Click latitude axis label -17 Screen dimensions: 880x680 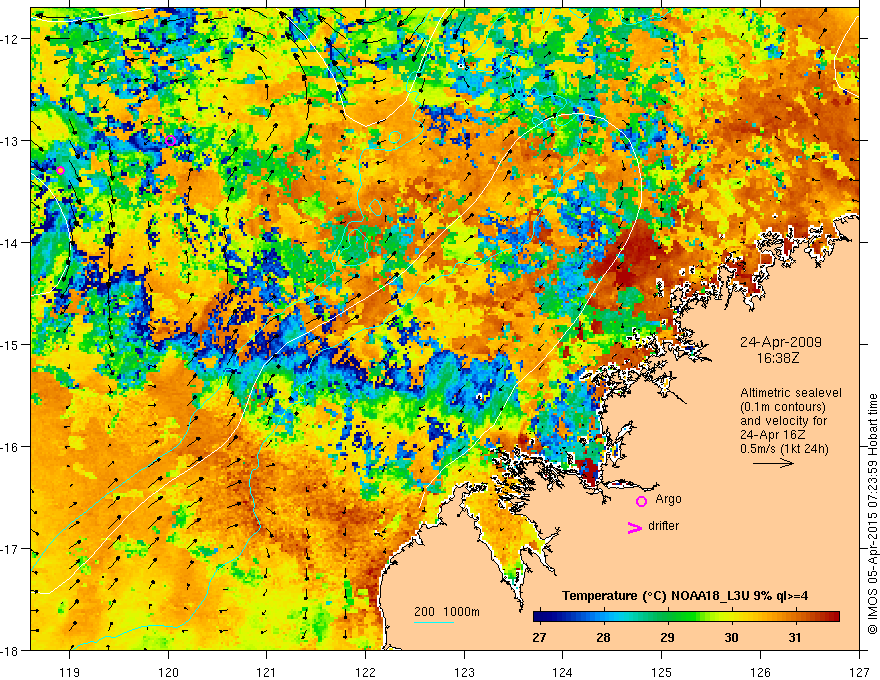[x=11, y=548]
